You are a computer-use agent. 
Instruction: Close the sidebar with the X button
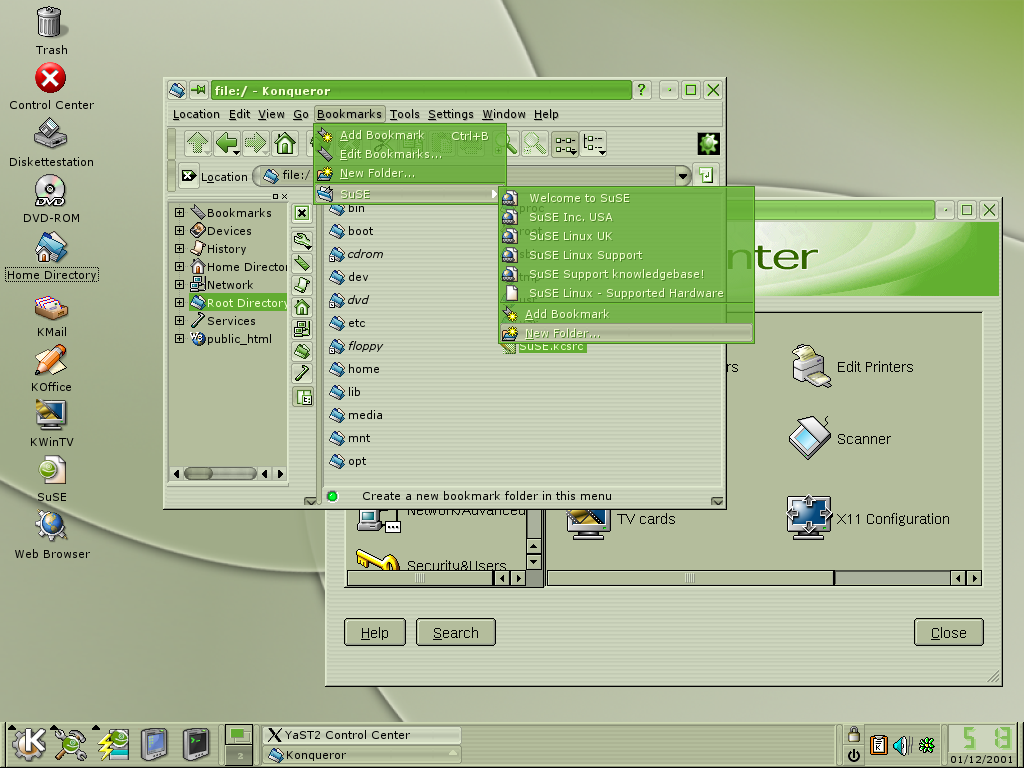click(301, 213)
